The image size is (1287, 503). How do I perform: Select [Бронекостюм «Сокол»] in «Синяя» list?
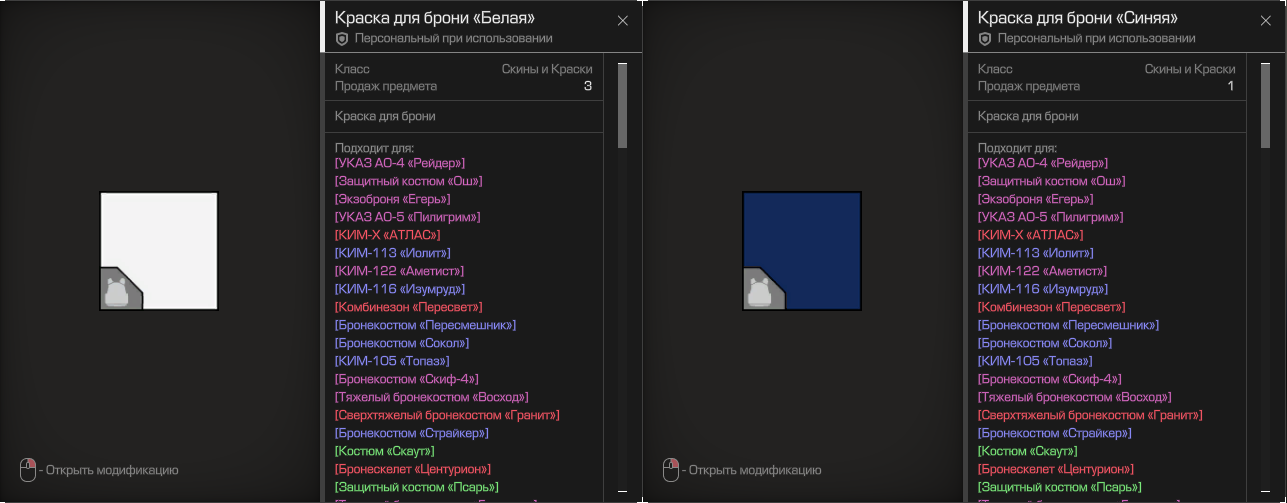[1045, 343]
